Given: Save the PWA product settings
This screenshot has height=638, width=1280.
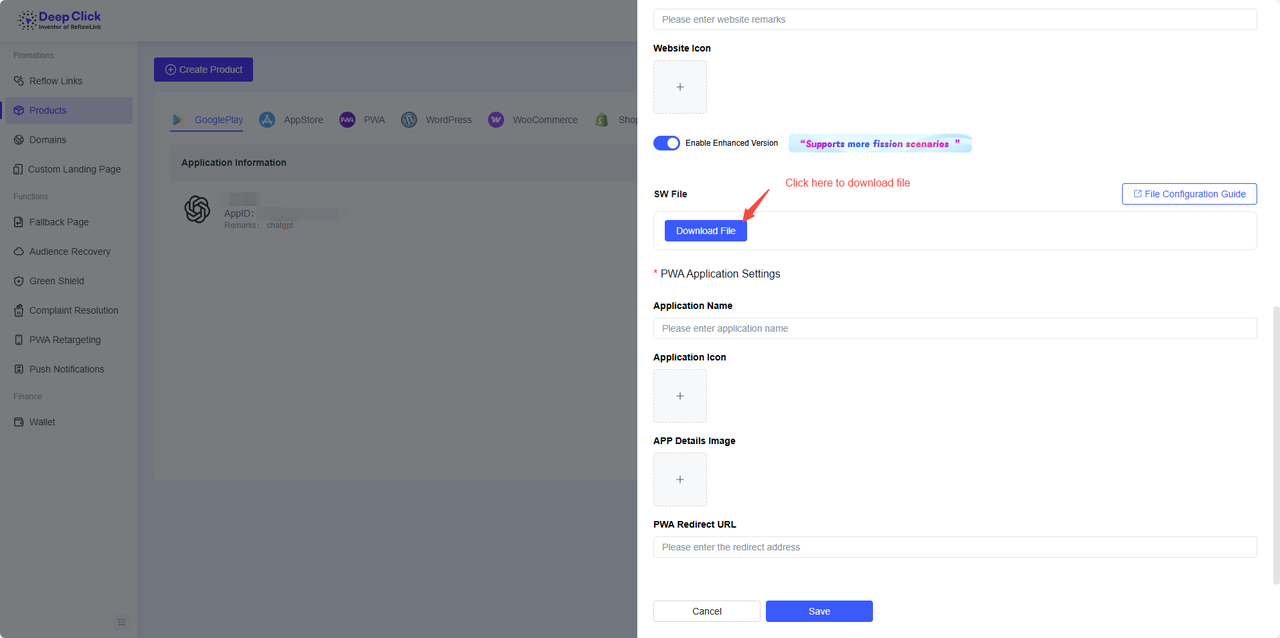Looking at the screenshot, I should tap(819, 611).
